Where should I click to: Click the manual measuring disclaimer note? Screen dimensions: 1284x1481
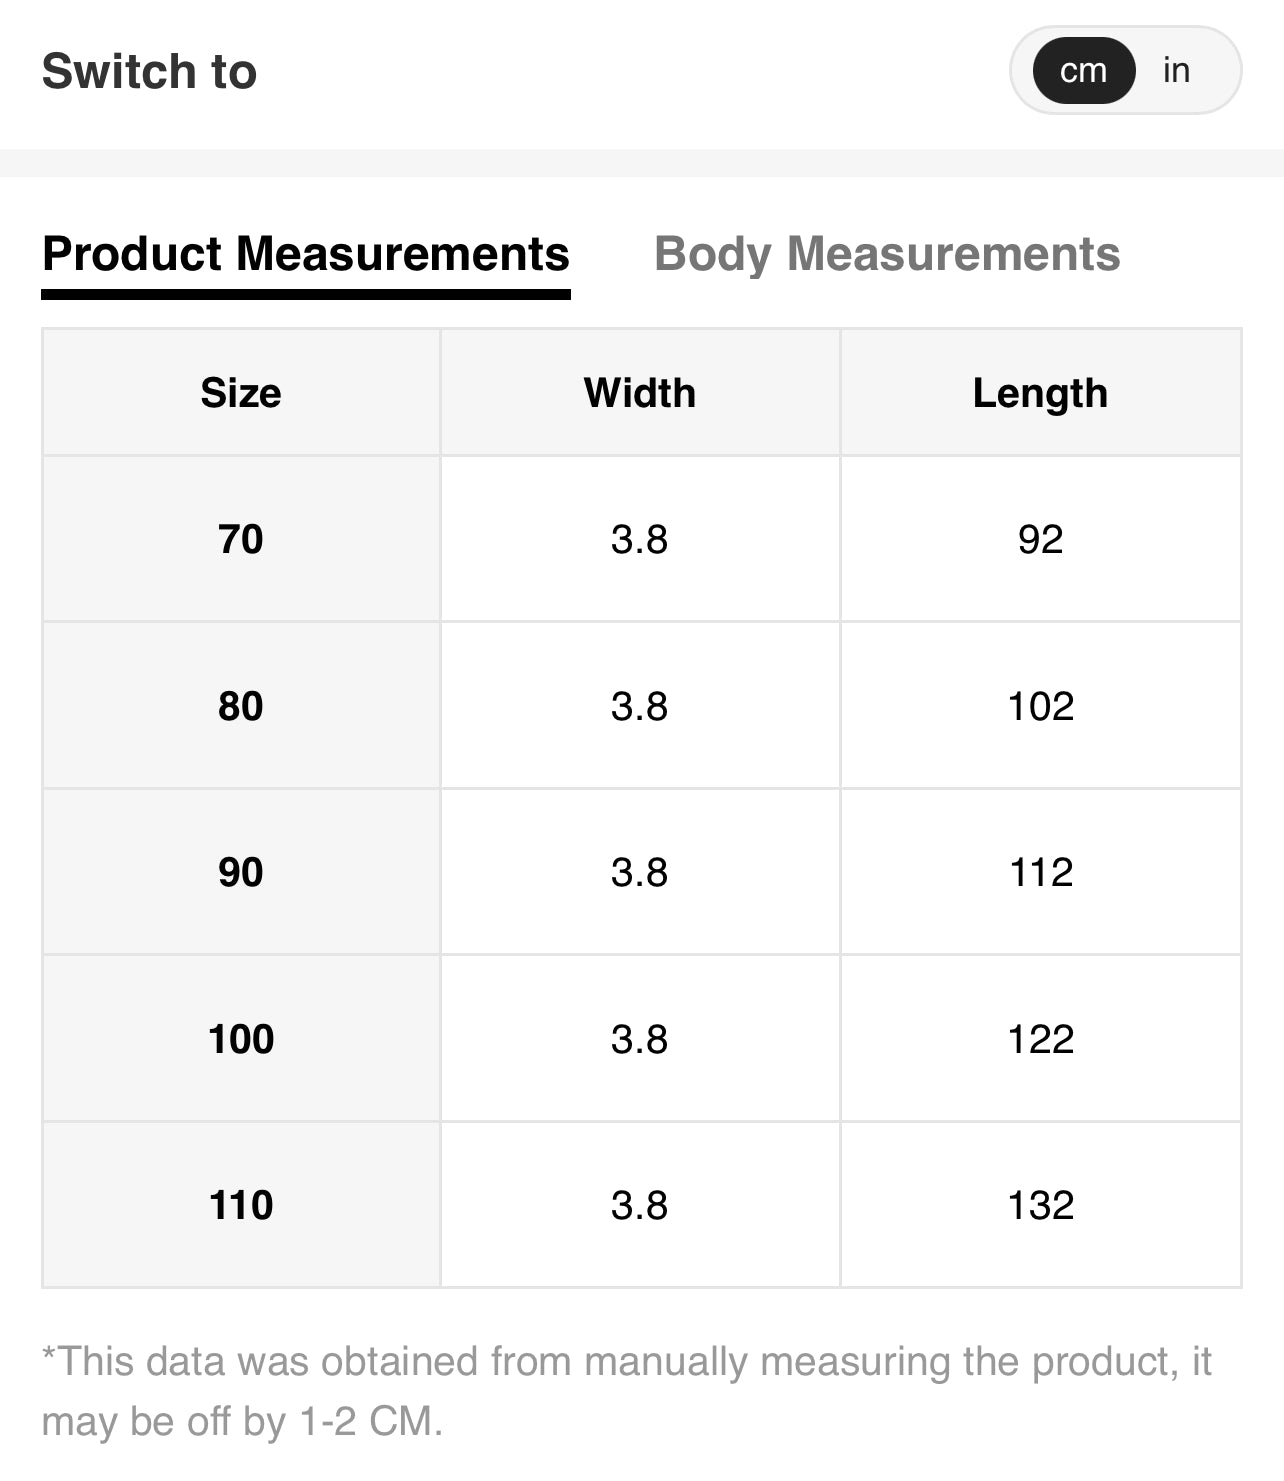tap(627, 1391)
